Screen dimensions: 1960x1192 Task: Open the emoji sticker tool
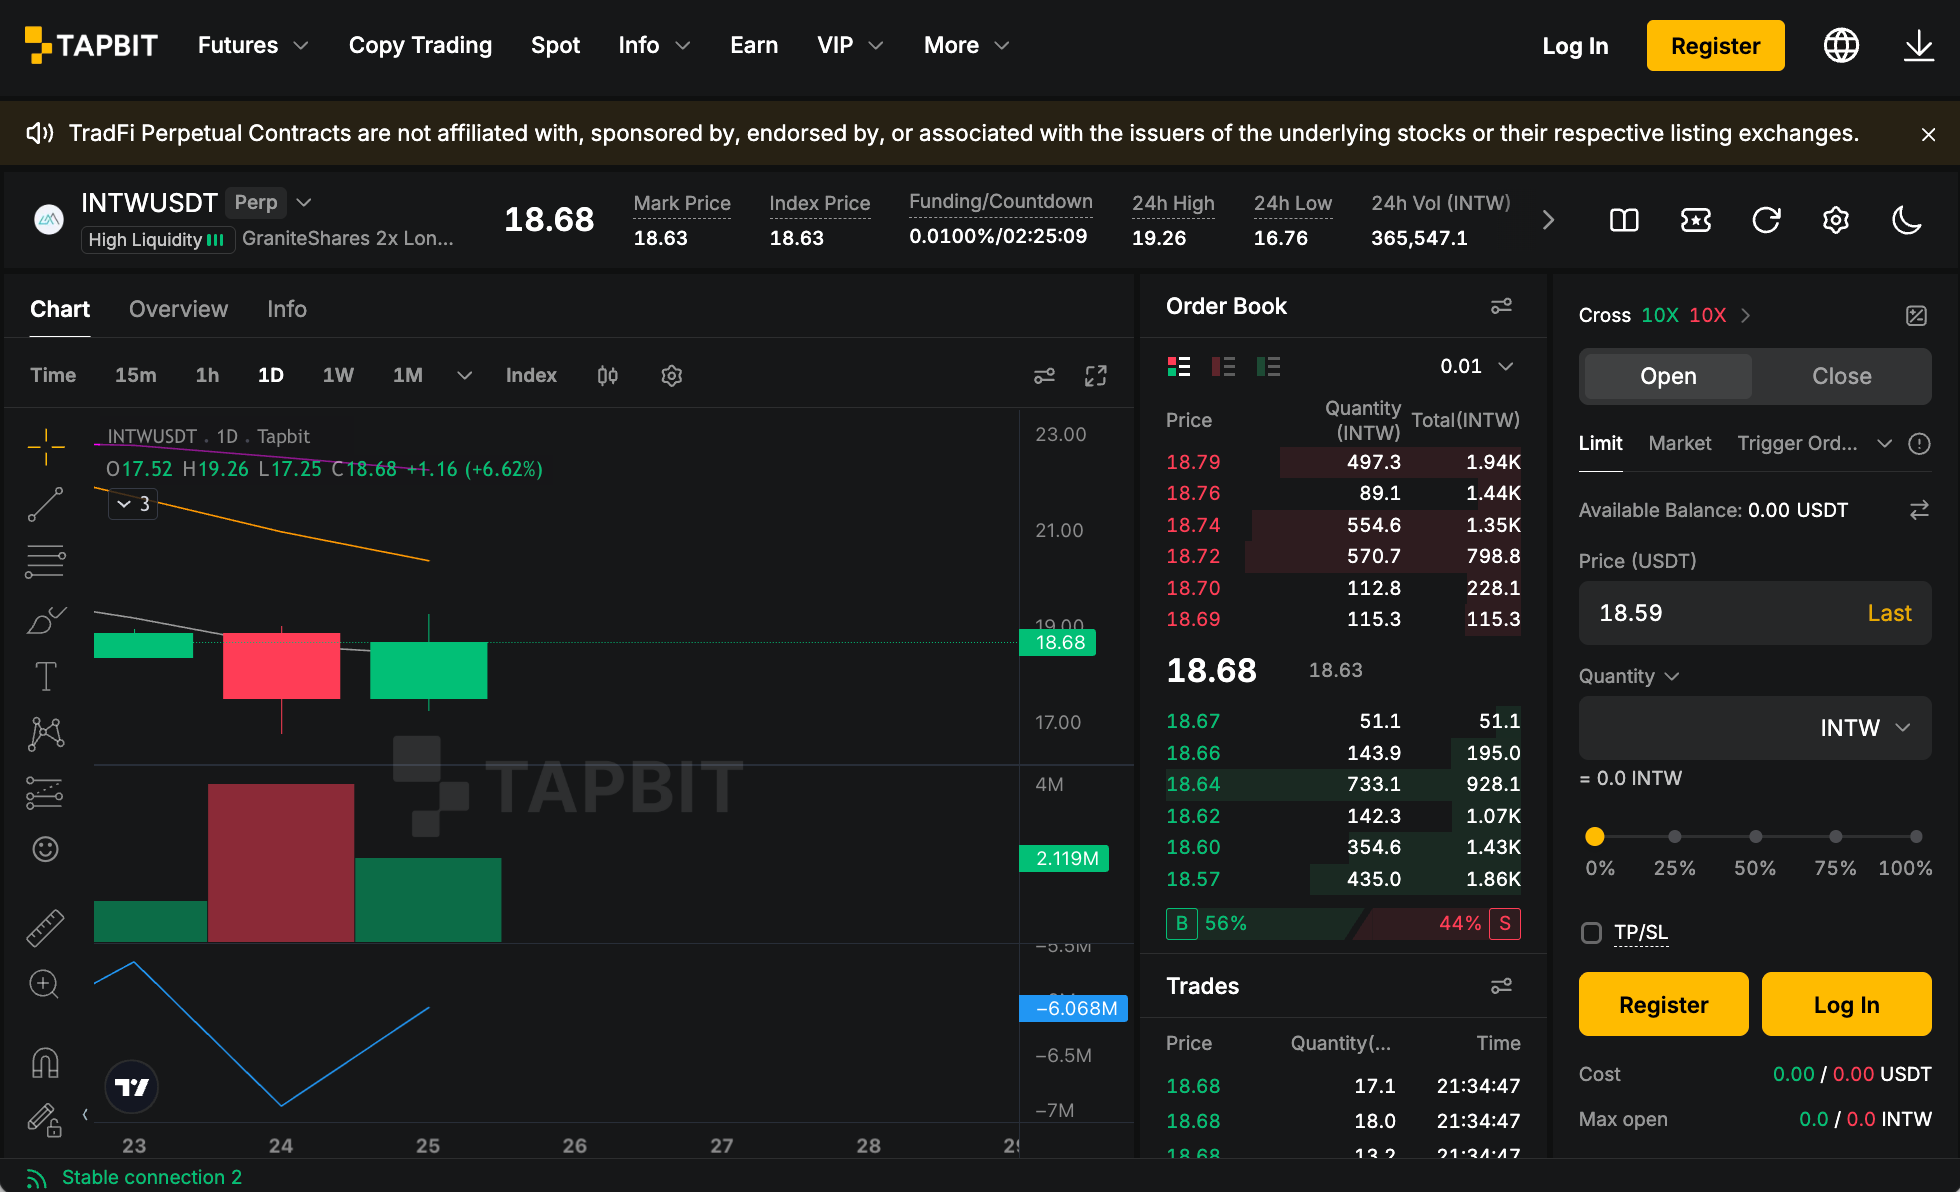[45, 849]
